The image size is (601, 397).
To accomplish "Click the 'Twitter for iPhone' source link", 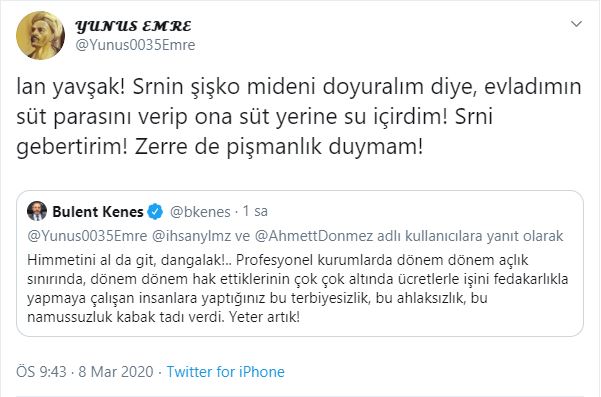I will click(x=225, y=372).
